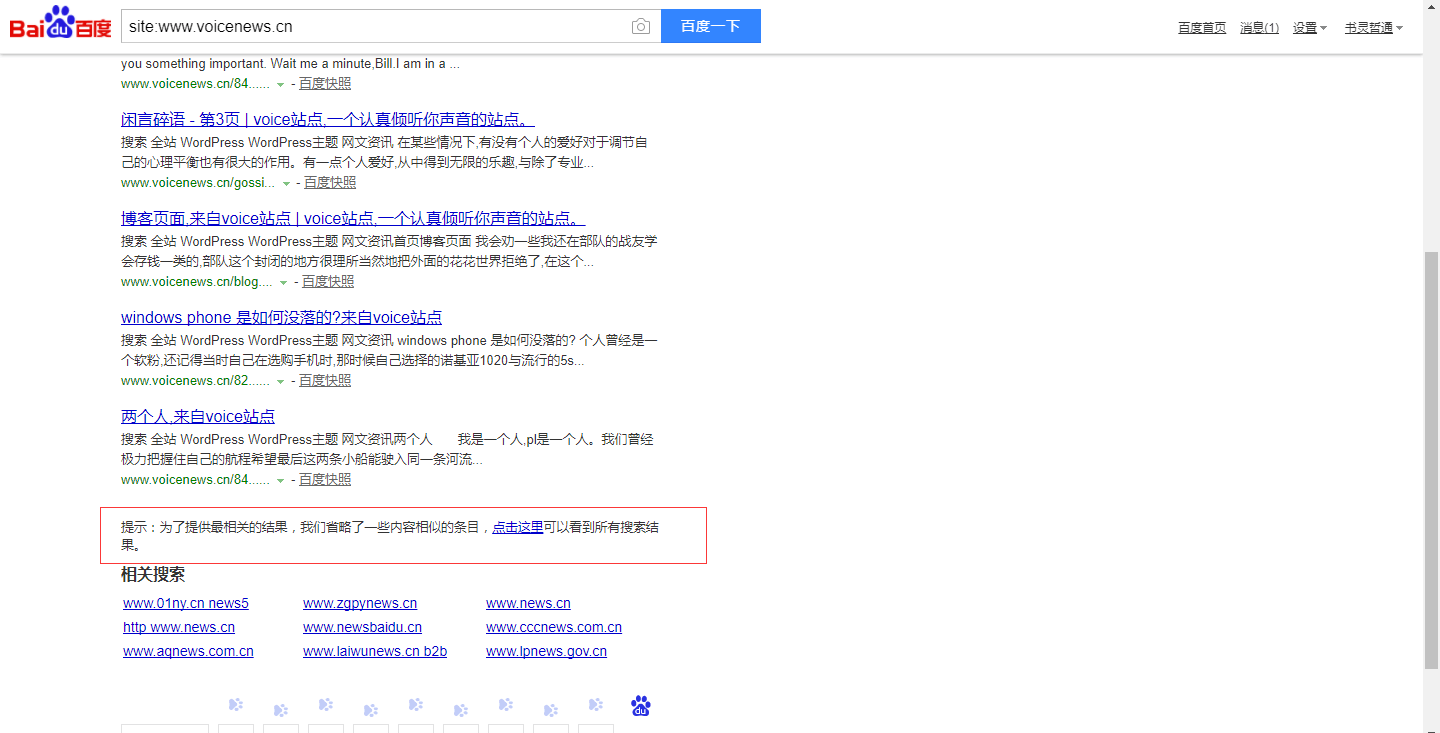Click the 百度一下 search button
The image size is (1440, 733).
711,26
